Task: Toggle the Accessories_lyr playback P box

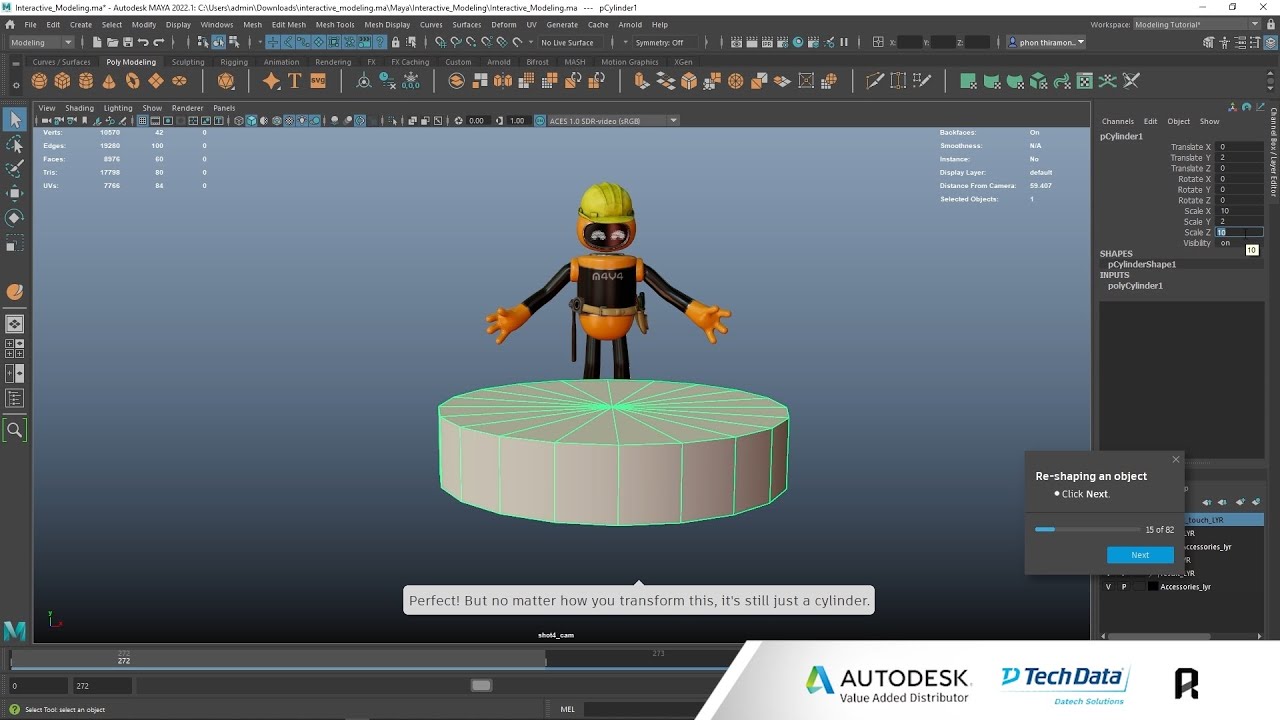Action: [x=1124, y=587]
